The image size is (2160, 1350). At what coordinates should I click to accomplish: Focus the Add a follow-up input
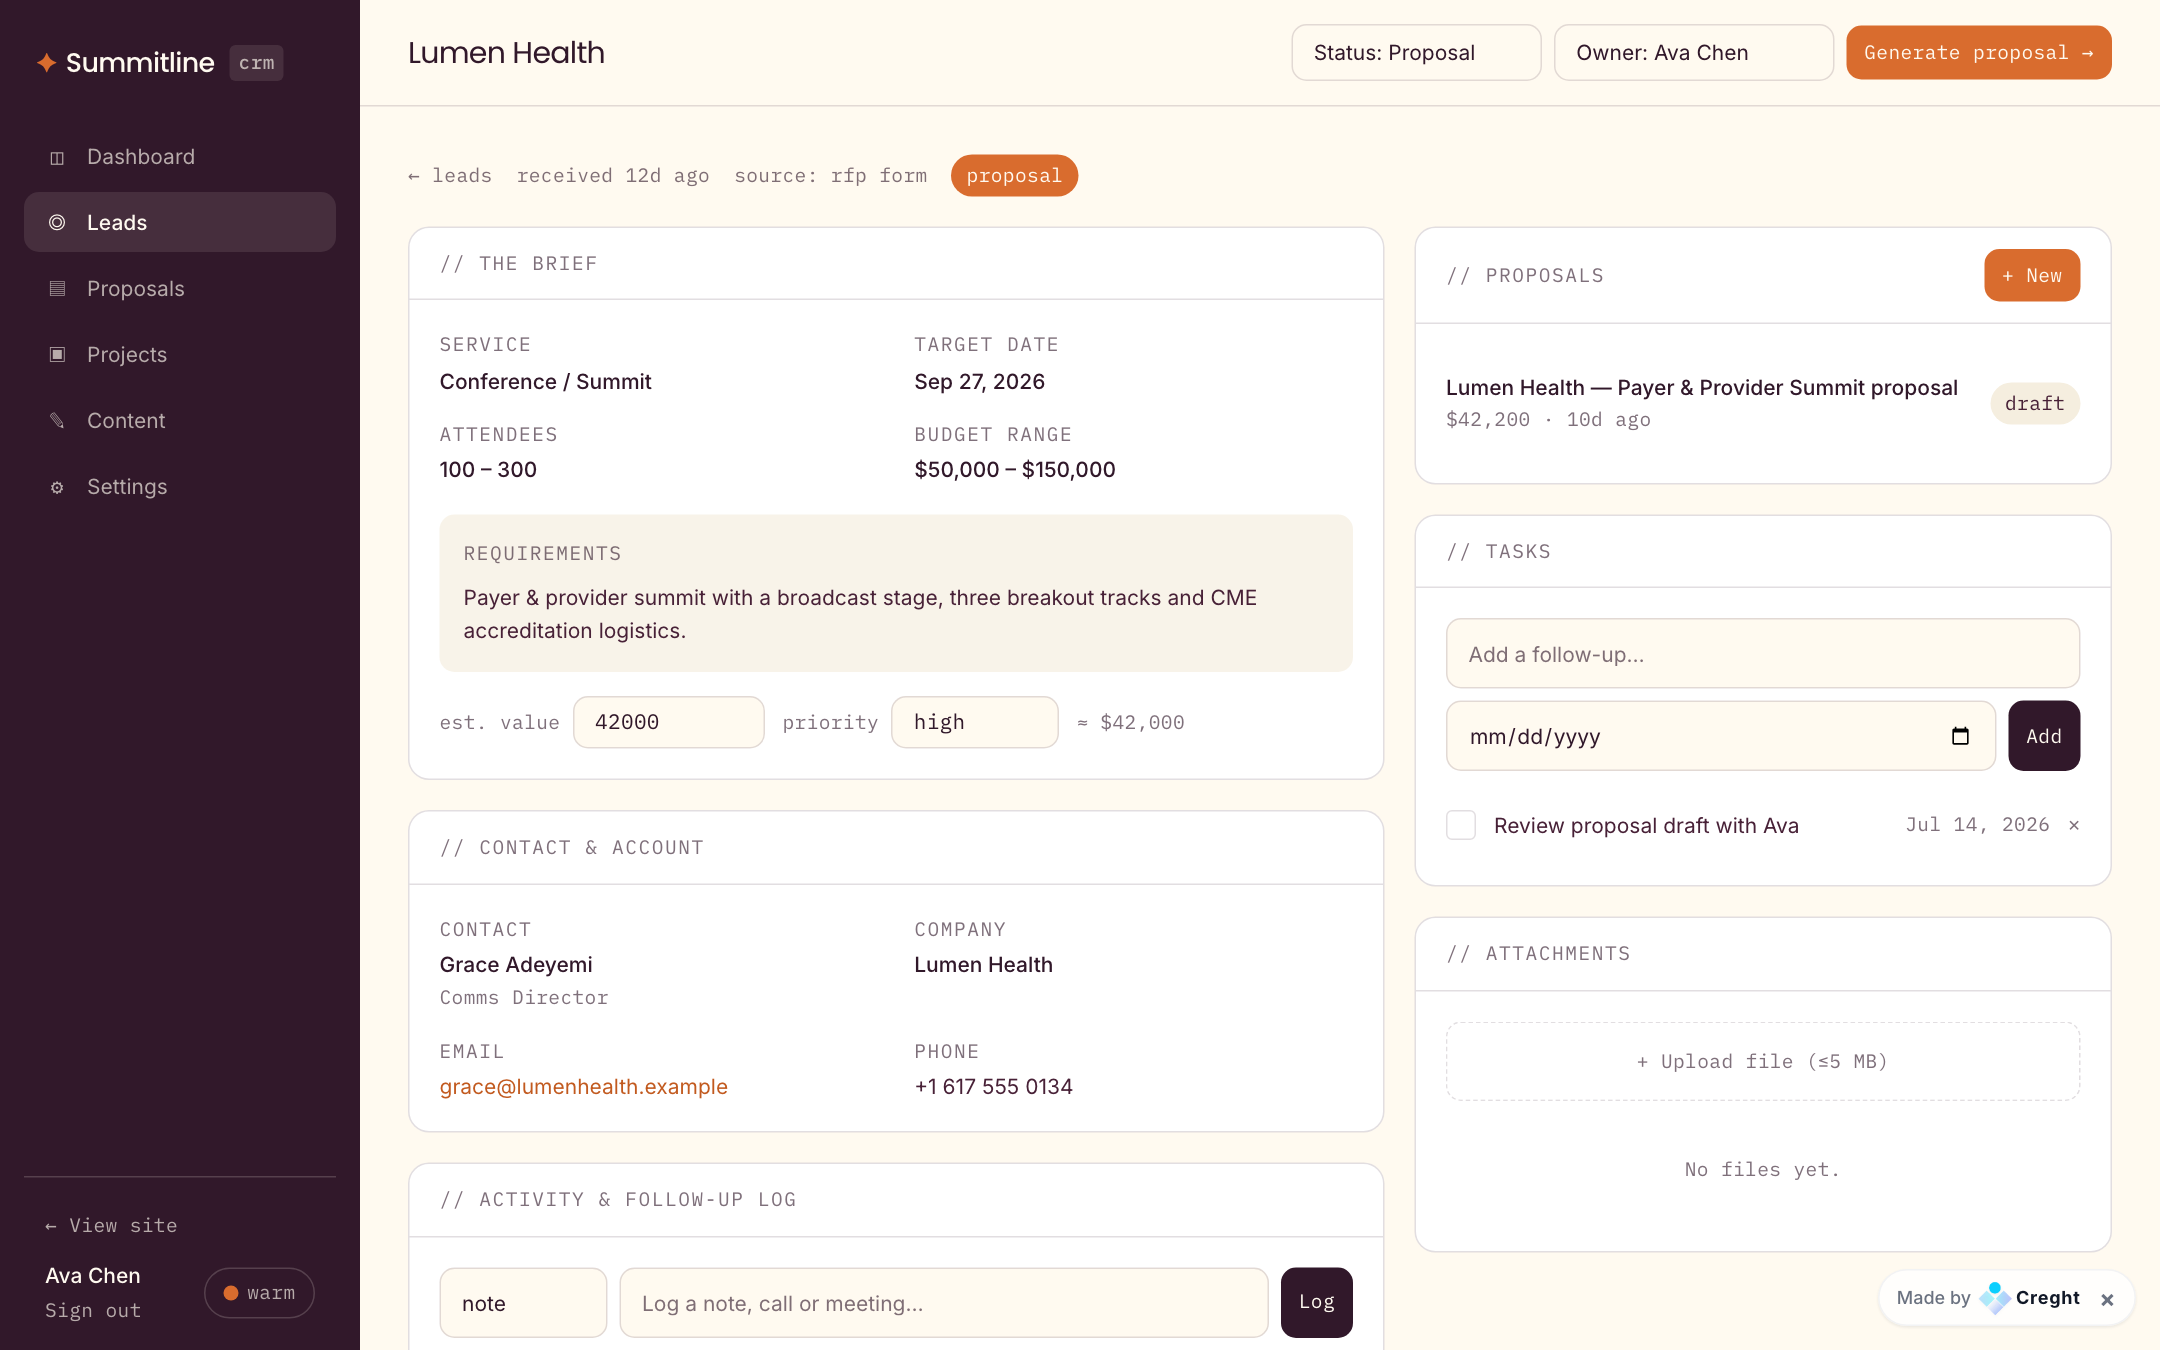(1763, 654)
